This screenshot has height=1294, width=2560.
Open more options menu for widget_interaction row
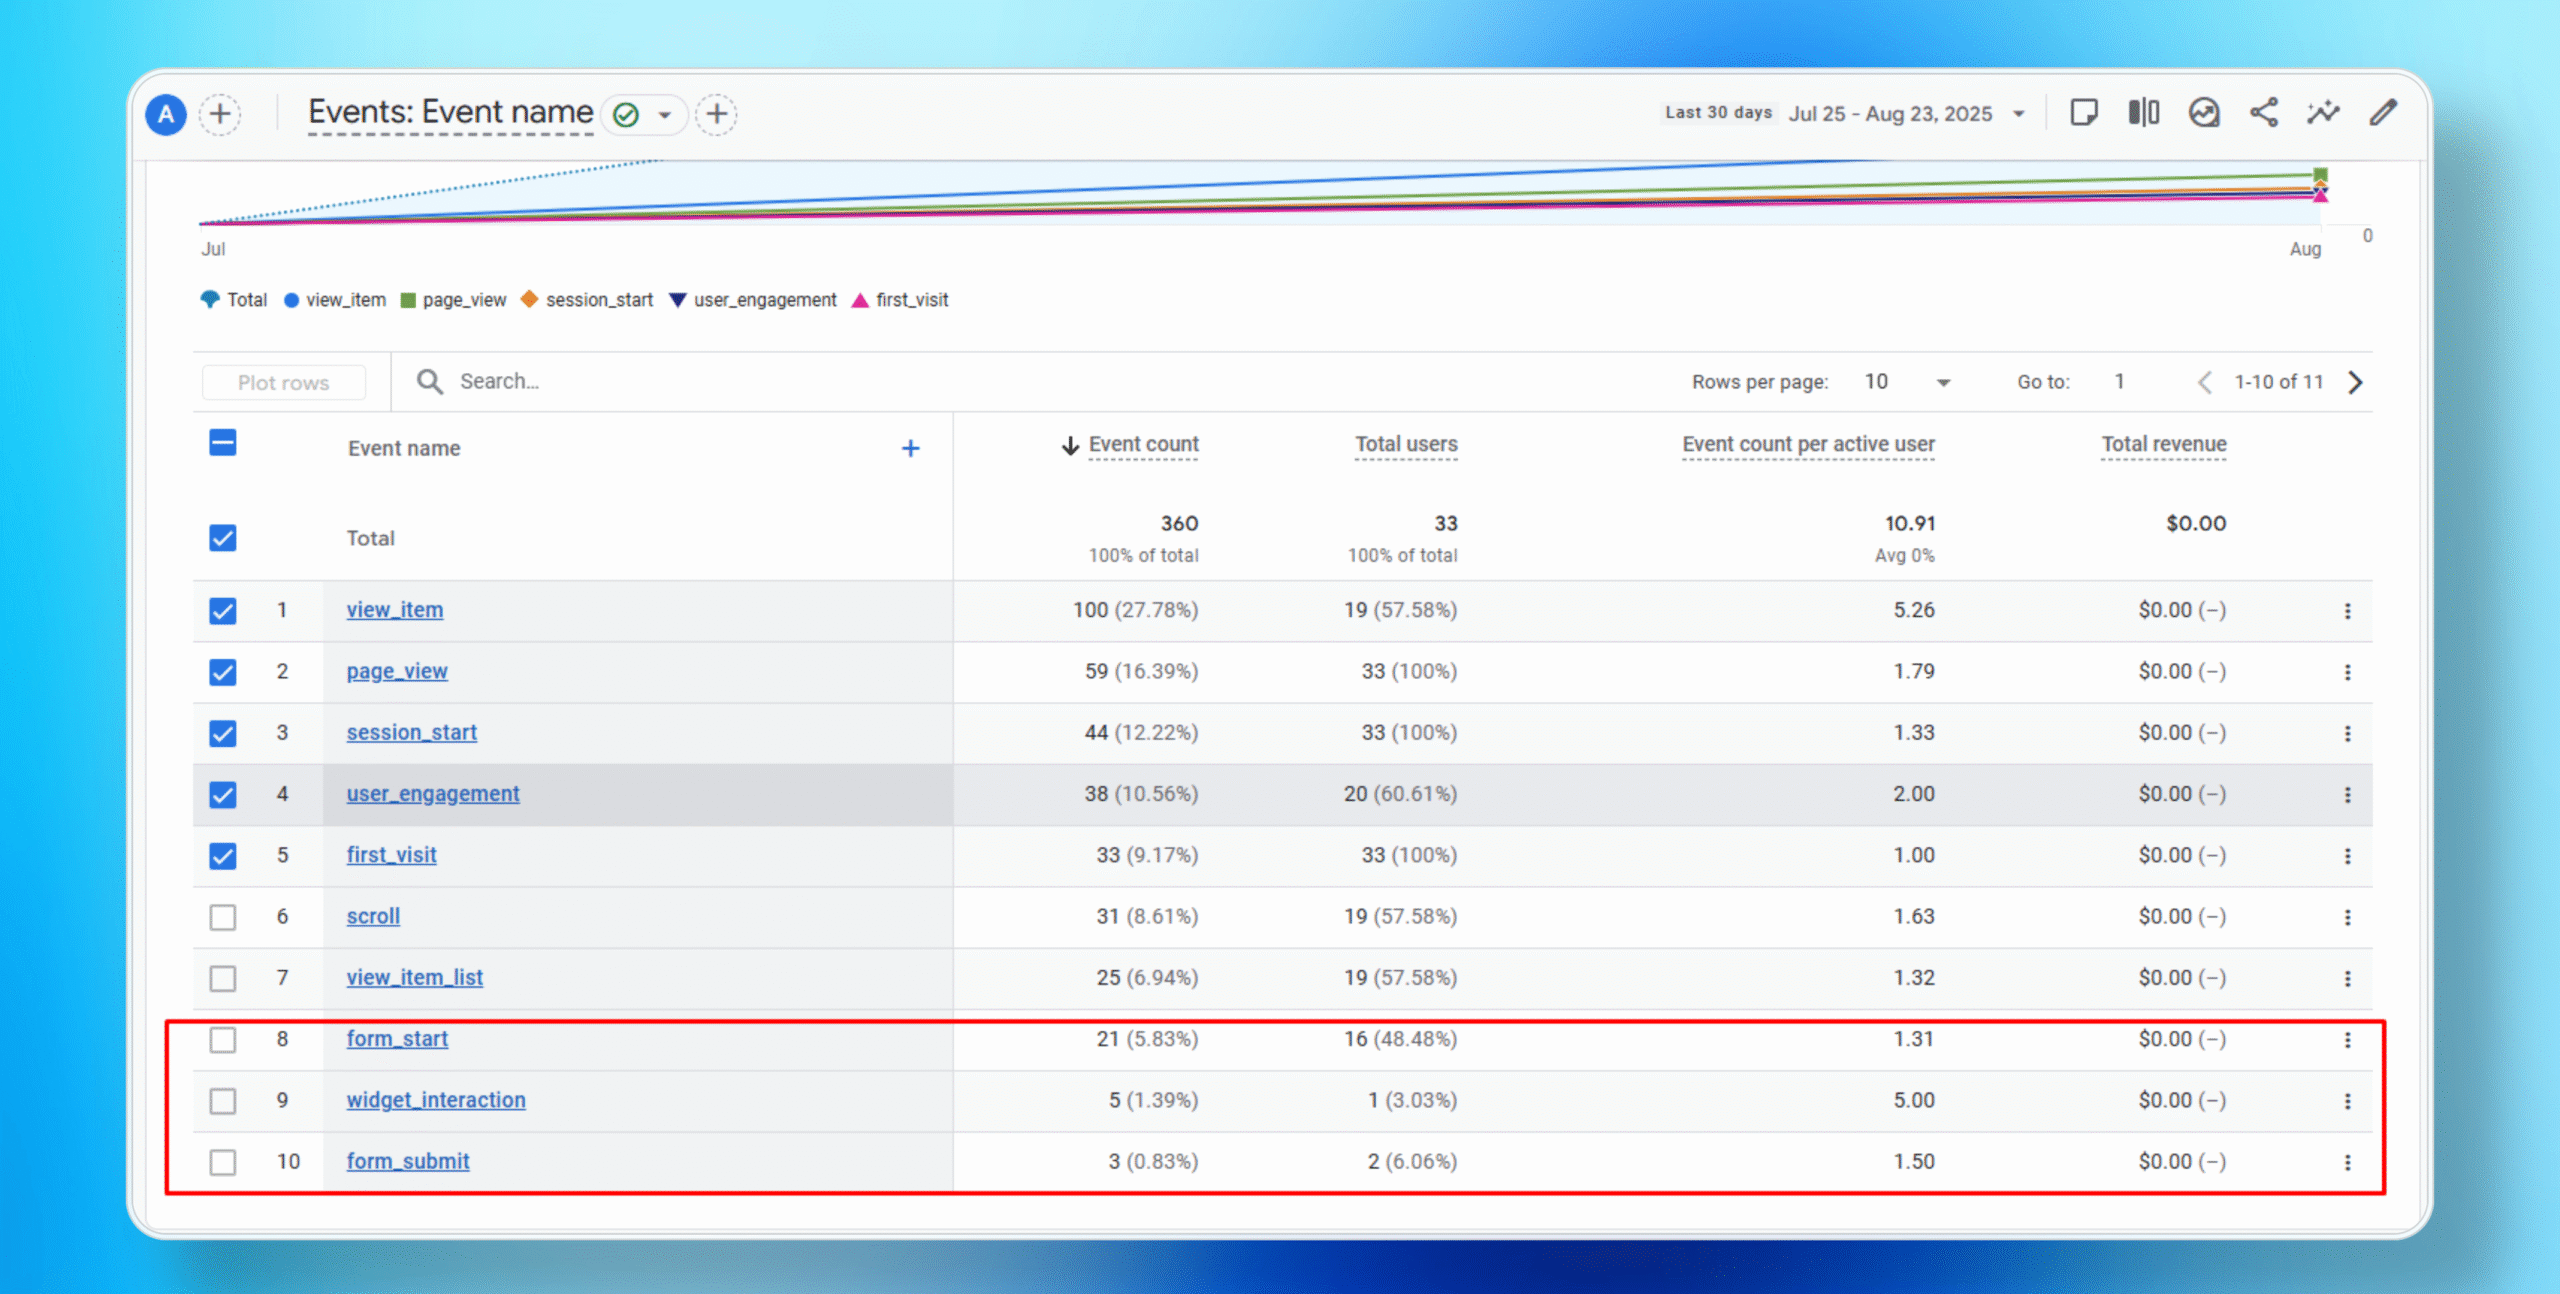[2348, 1101]
